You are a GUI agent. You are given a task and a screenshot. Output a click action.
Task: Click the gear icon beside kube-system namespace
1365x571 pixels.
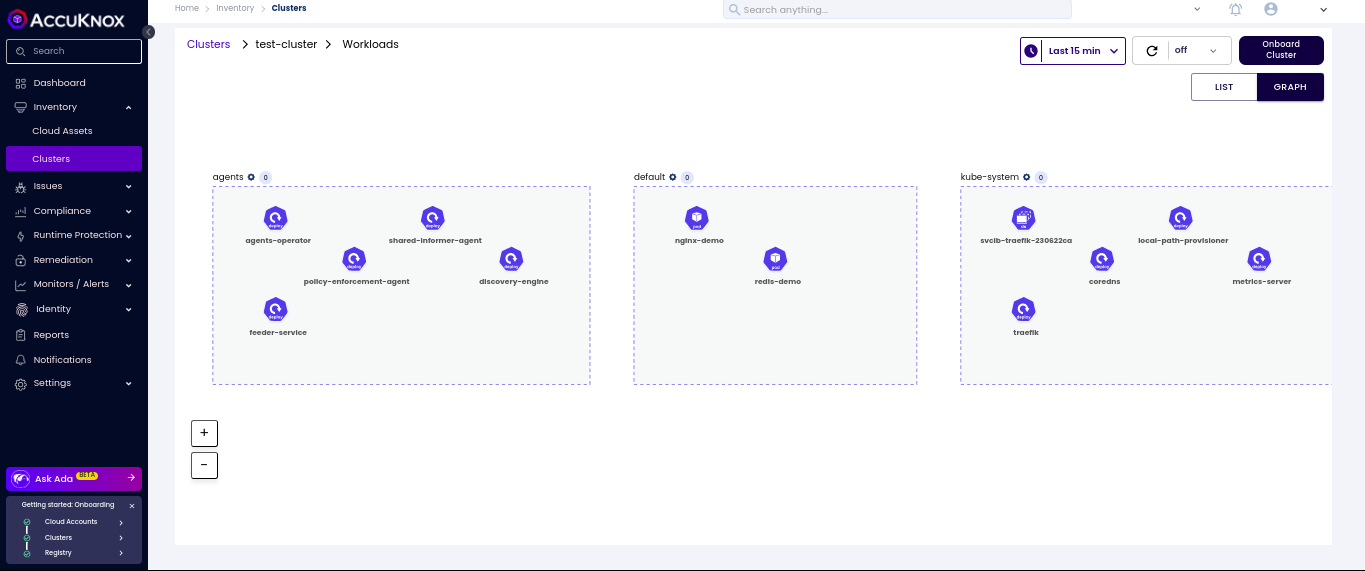pos(1027,177)
